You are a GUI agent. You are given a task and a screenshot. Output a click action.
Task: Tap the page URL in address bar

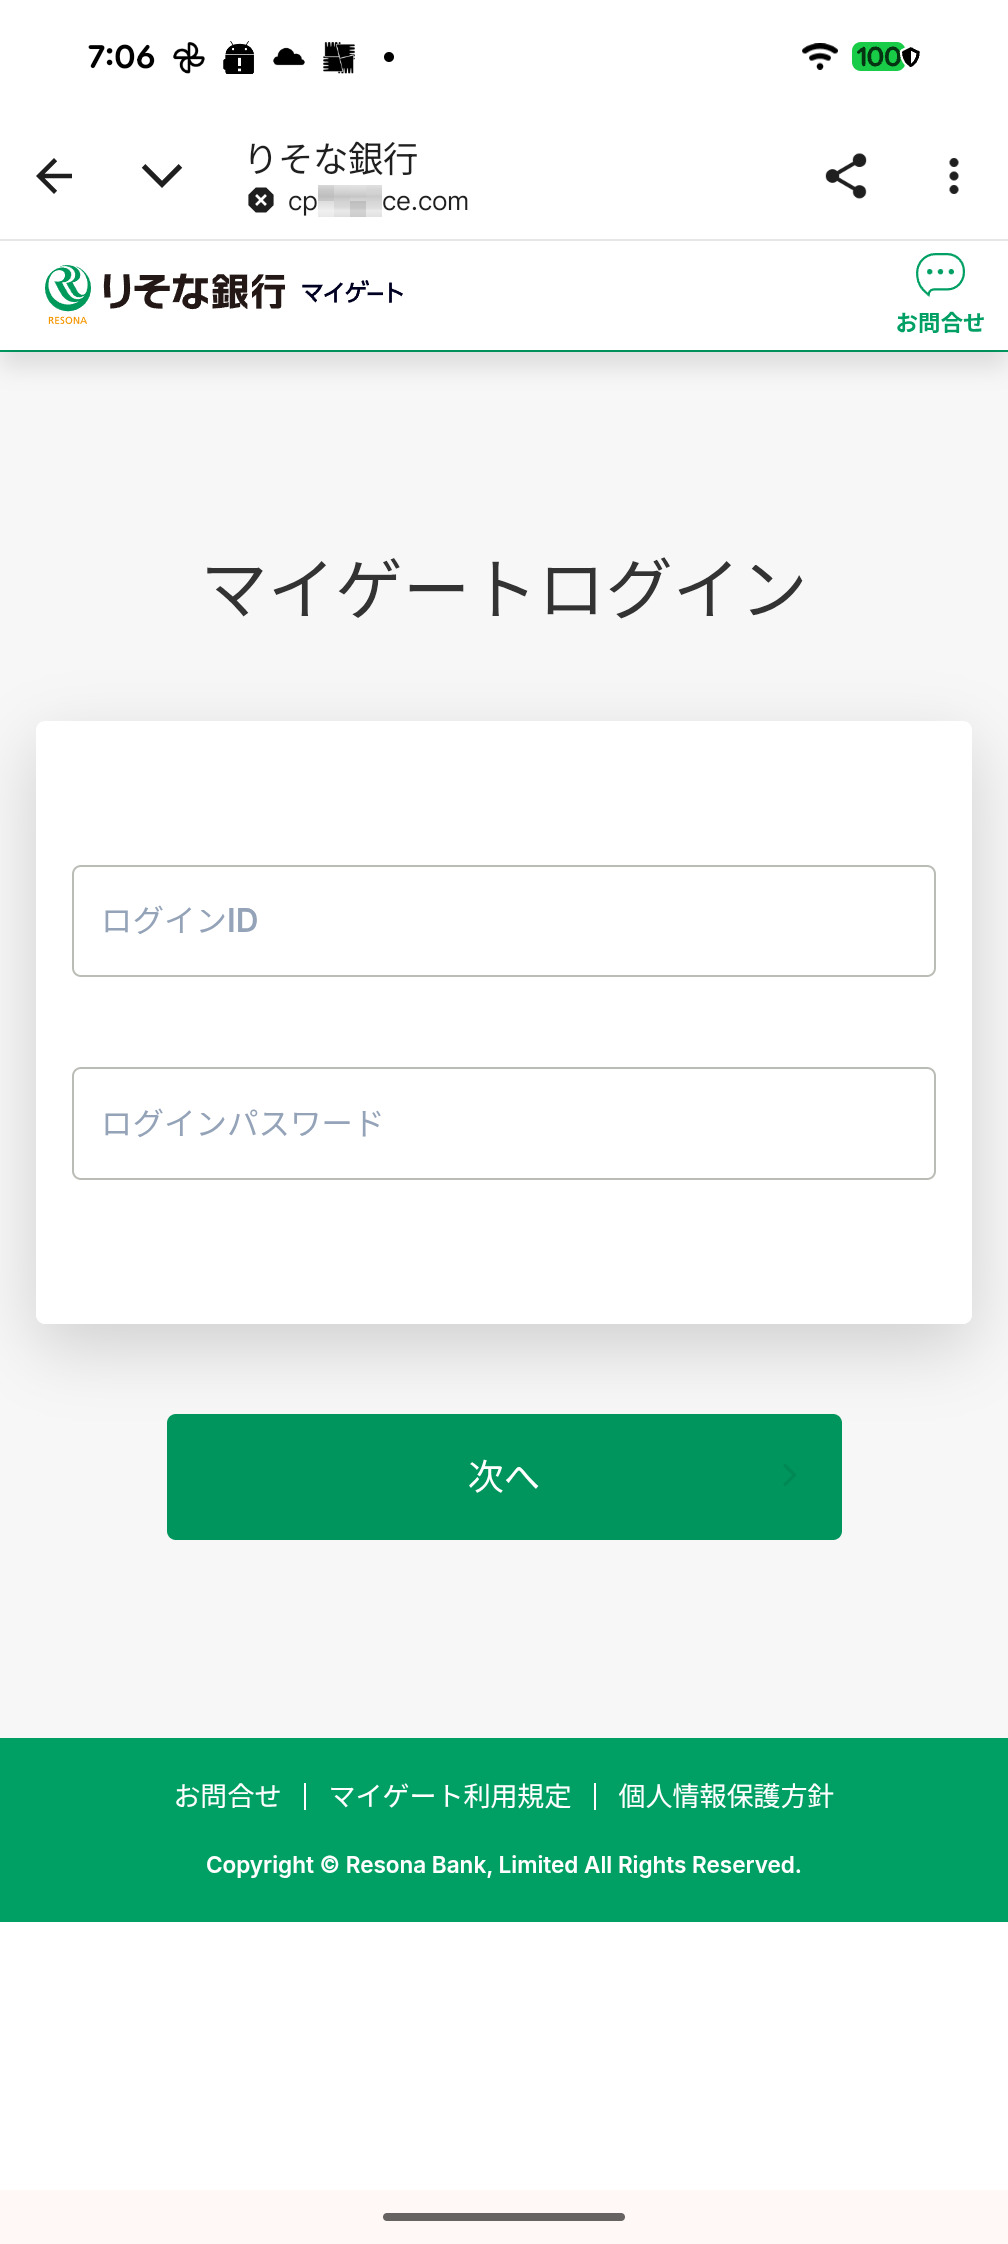(x=378, y=201)
